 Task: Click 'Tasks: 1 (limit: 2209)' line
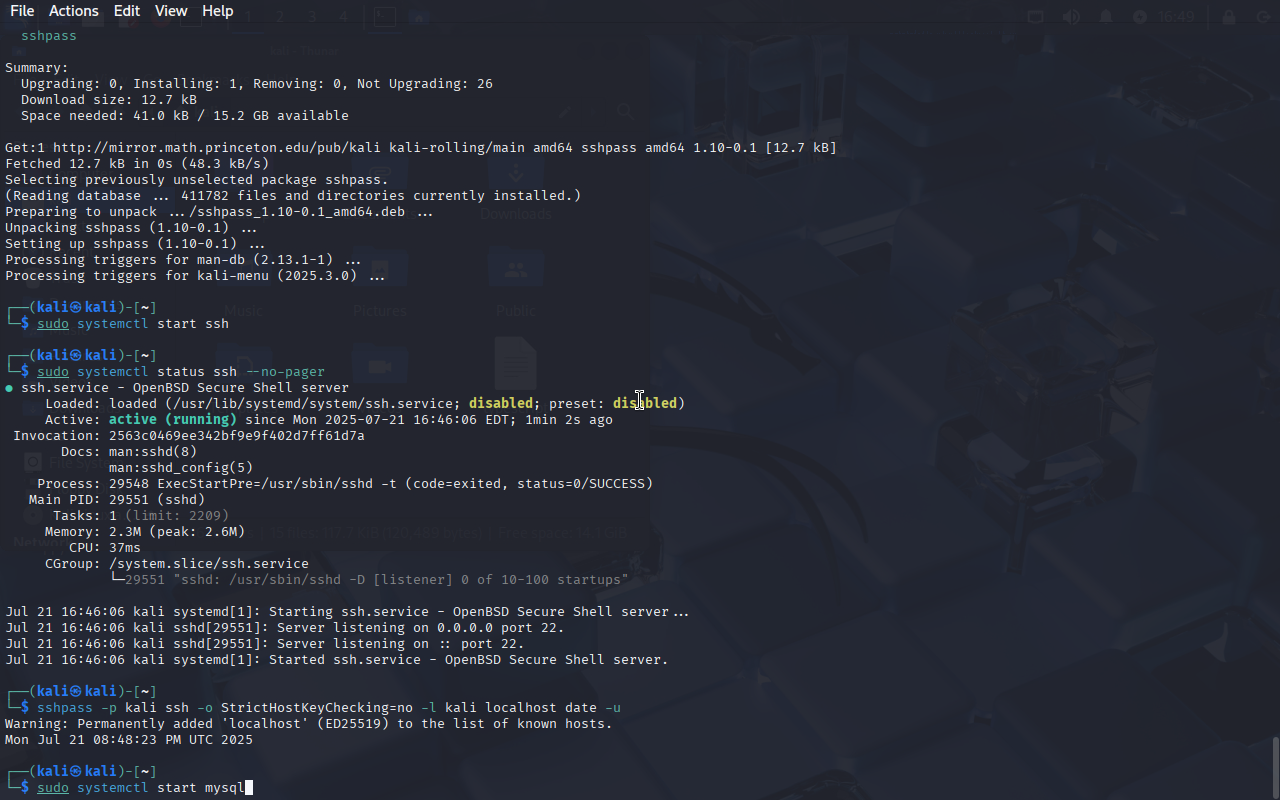coord(141,516)
